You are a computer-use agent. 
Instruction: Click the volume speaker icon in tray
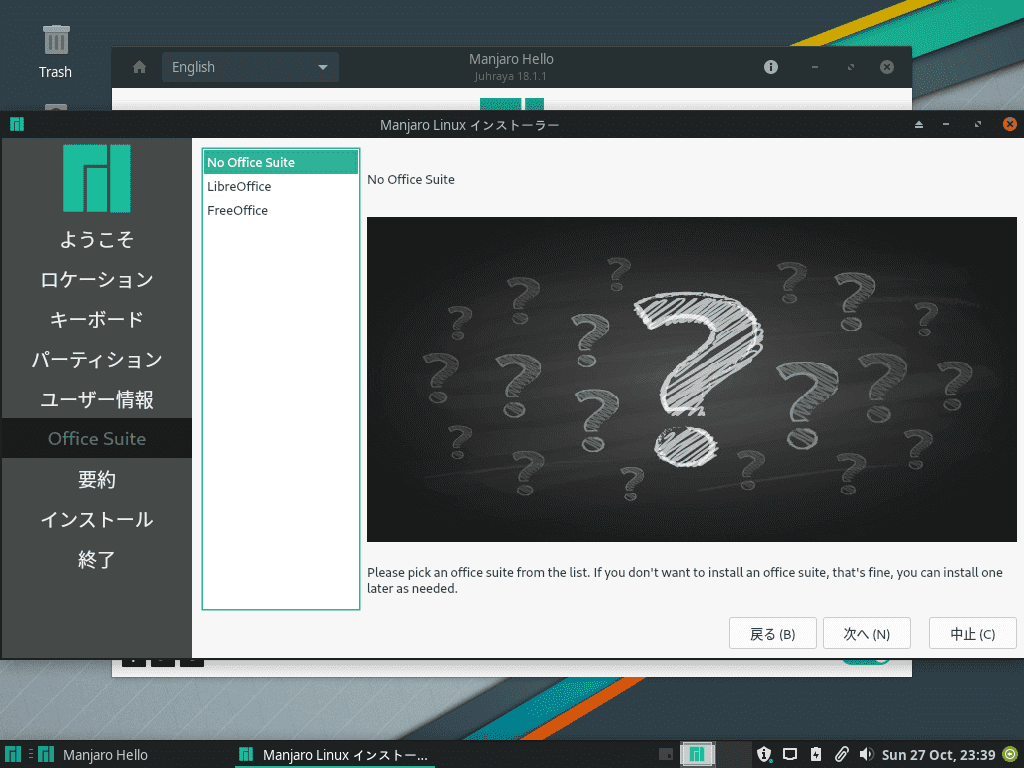[866, 755]
